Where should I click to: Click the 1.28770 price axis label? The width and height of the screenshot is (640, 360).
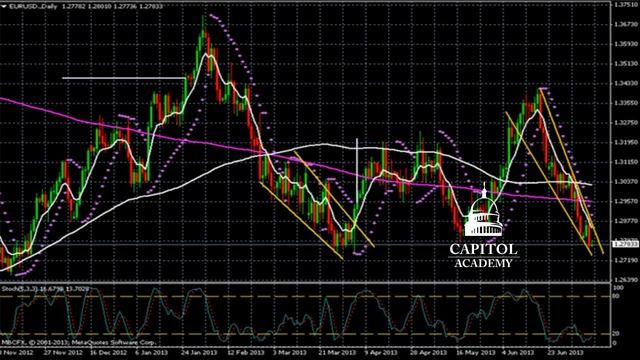(x=625, y=221)
